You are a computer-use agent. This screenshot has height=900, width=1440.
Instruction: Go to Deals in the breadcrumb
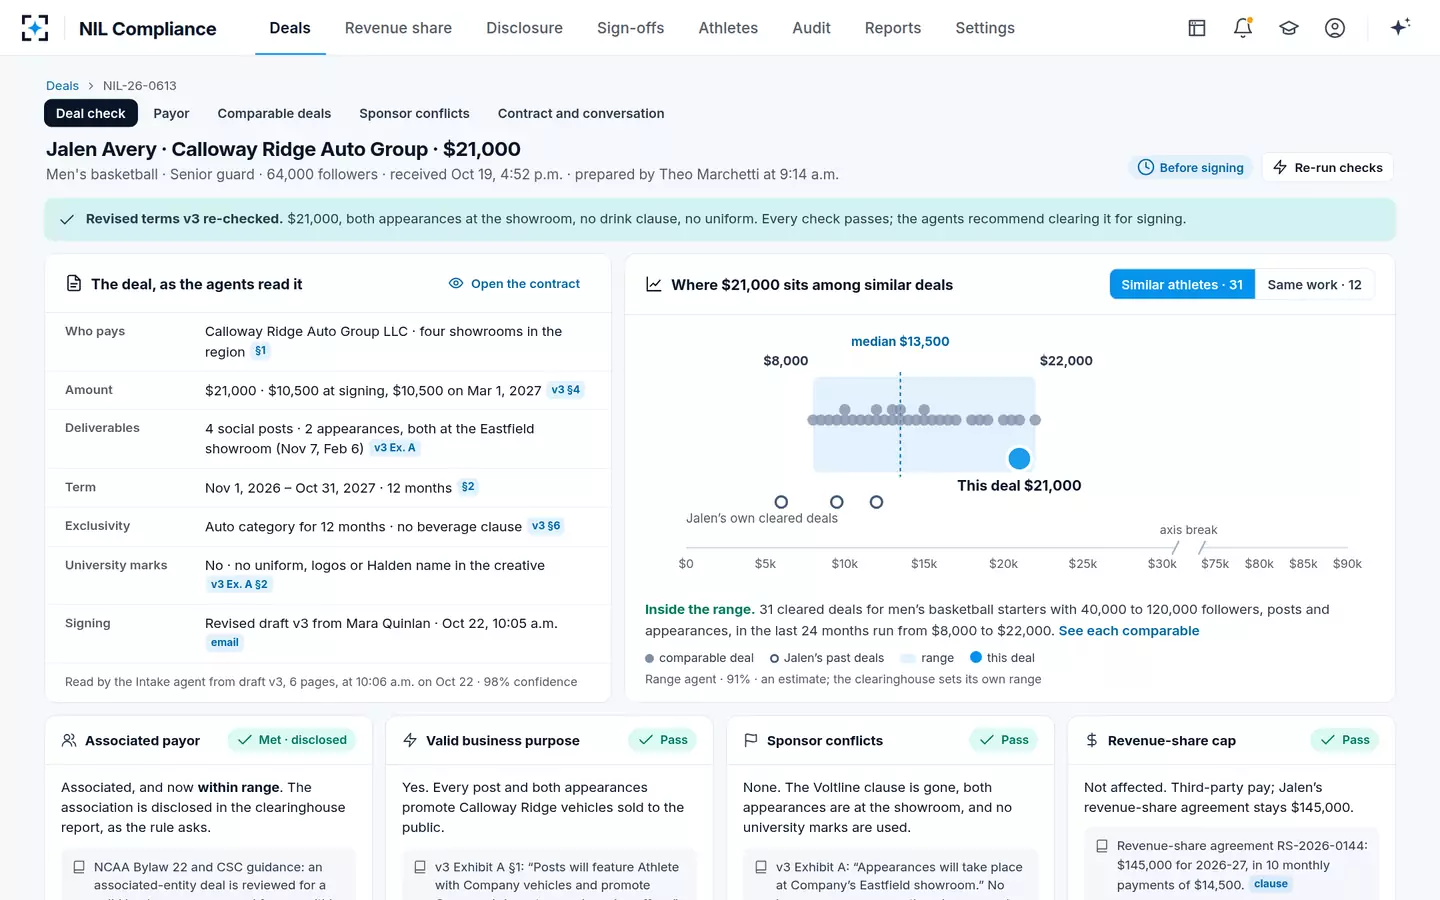coord(62,86)
